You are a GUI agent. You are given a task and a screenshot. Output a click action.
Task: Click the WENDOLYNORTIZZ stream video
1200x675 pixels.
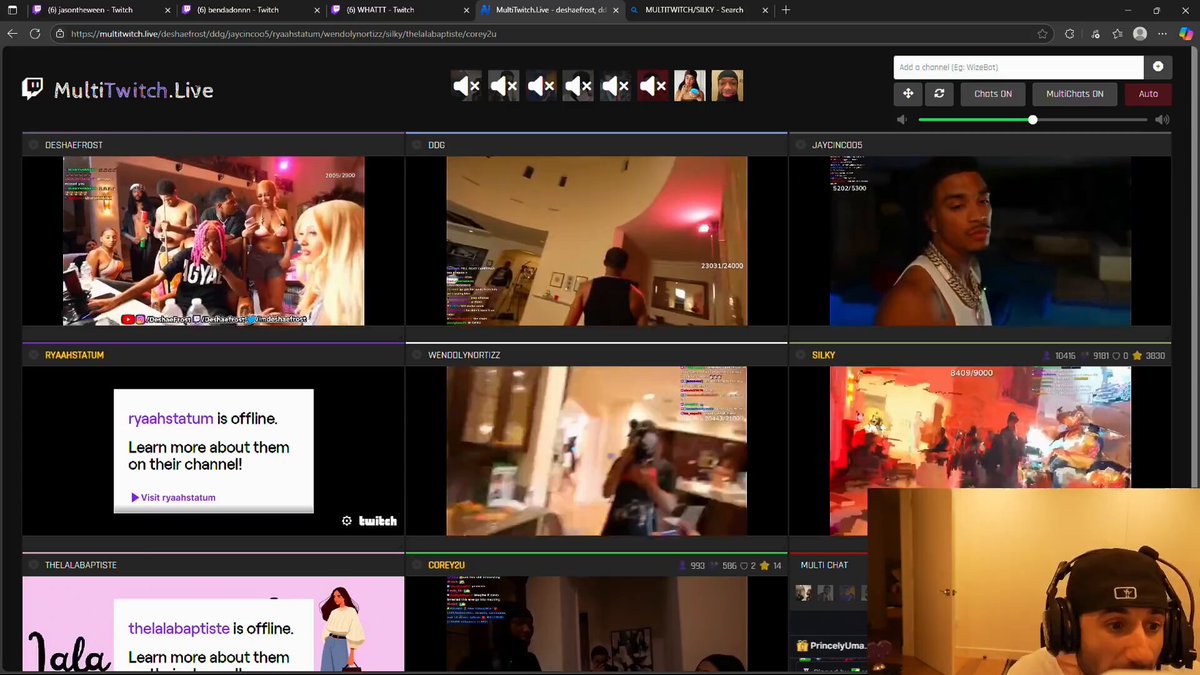tap(596, 451)
